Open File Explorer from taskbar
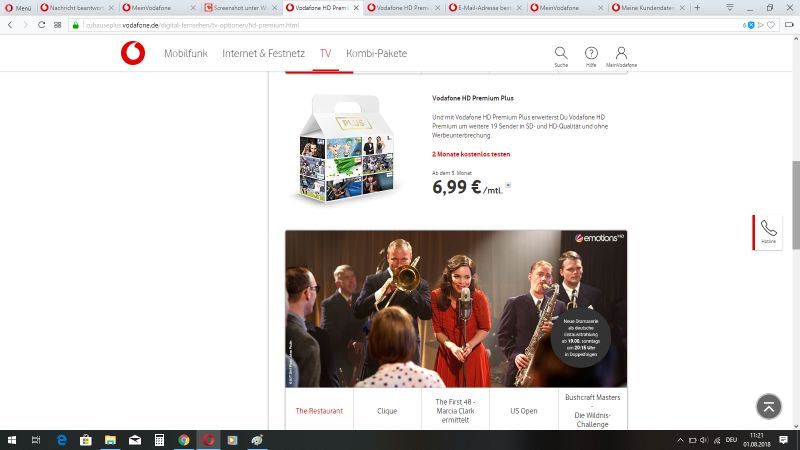The width and height of the screenshot is (800, 450). click(110, 440)
